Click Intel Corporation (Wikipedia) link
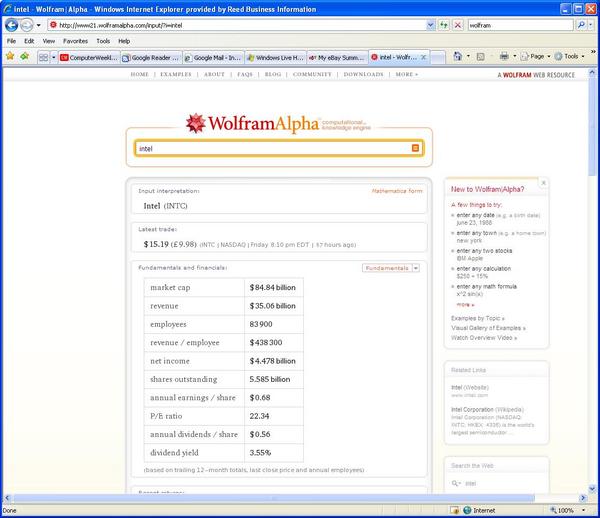600x518 pixels. coord(488,409)
